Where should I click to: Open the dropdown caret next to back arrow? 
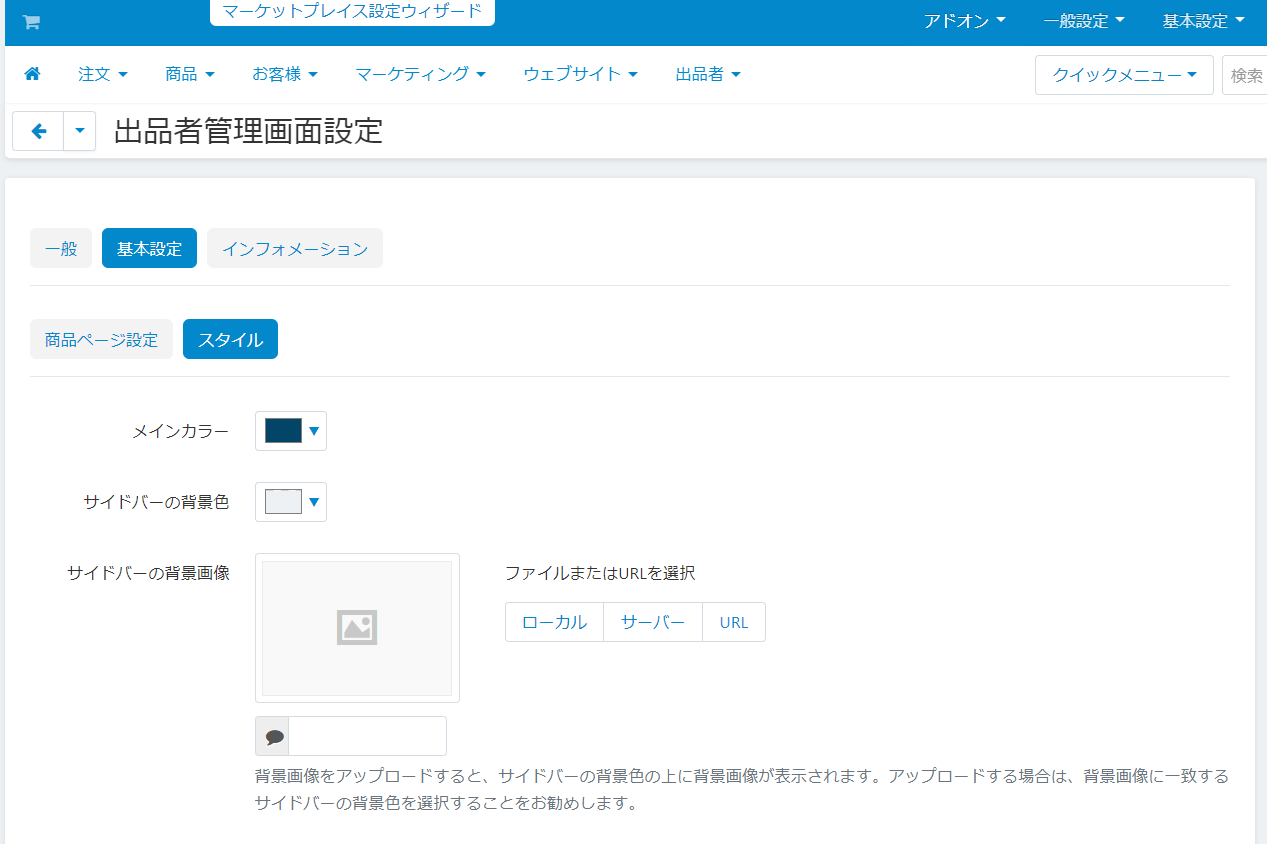click(80, 131)
